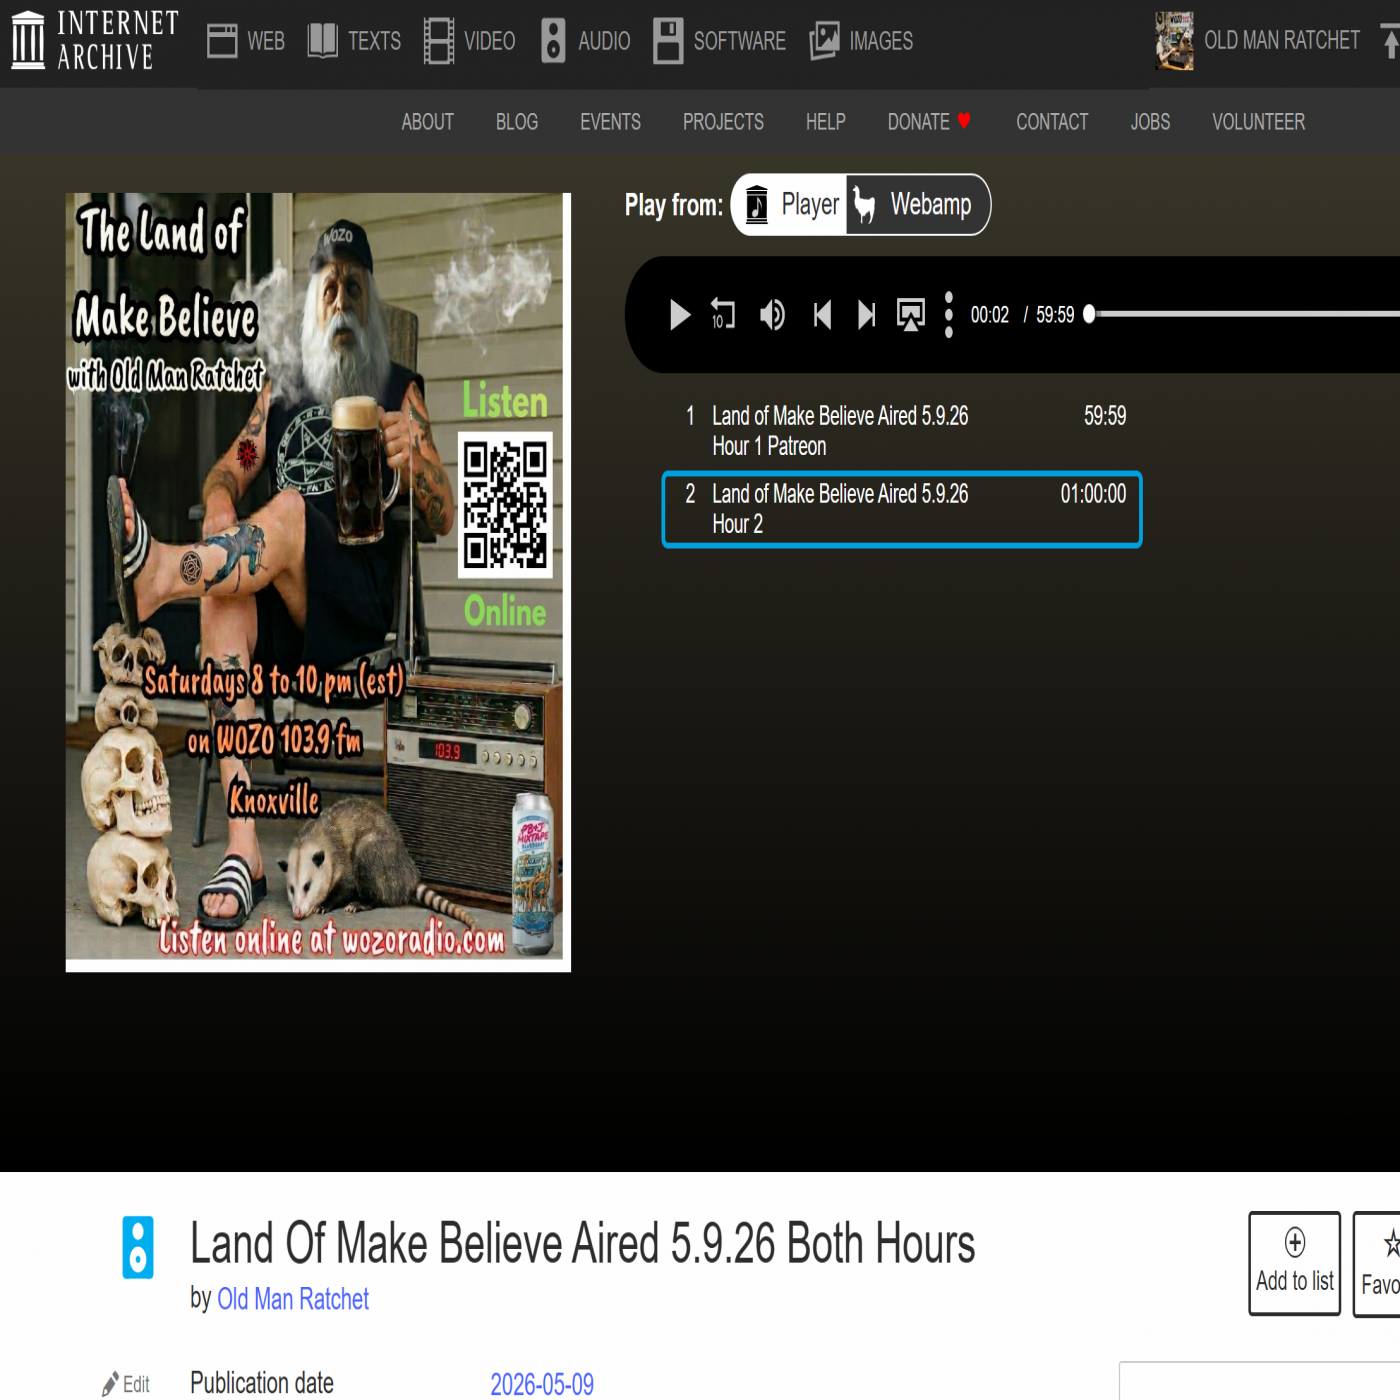Open the Events link
1400x1400 pixels.
coord(610,122)
